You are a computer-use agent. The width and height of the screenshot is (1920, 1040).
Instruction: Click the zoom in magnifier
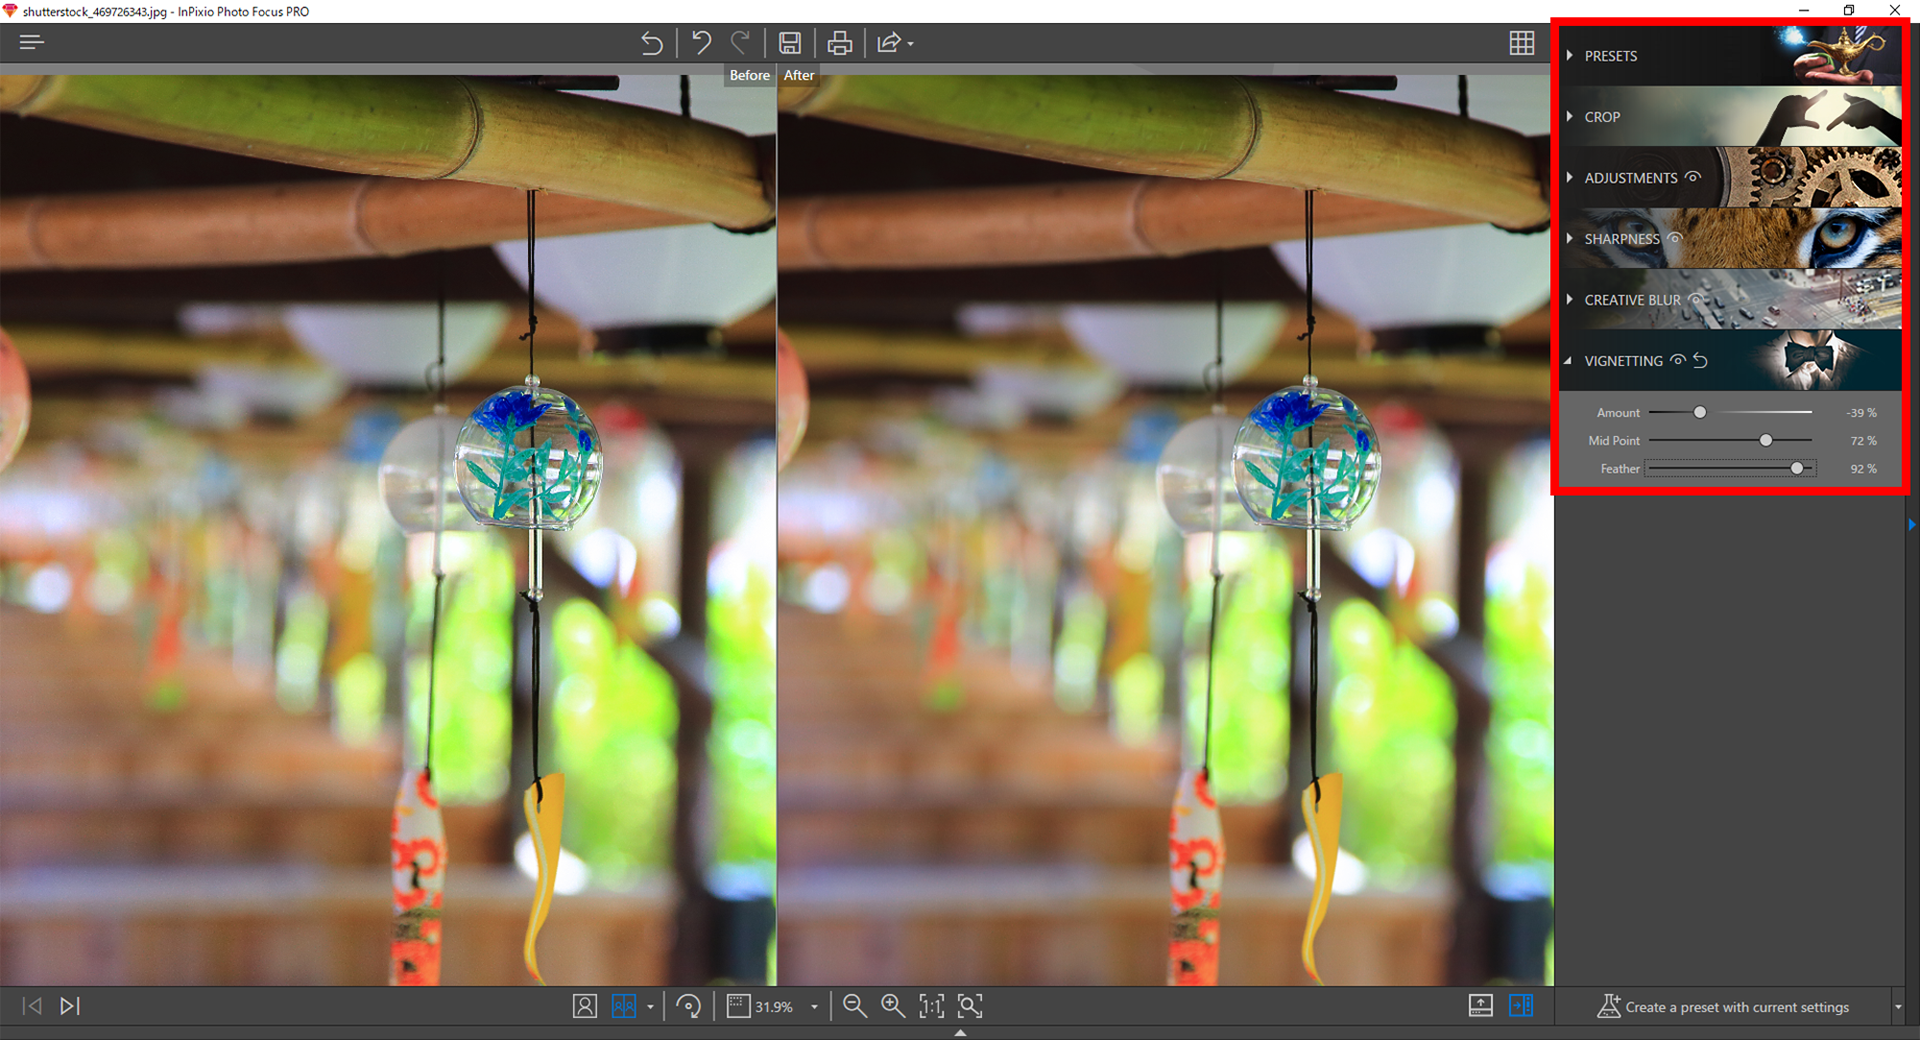click(892, 1006)
